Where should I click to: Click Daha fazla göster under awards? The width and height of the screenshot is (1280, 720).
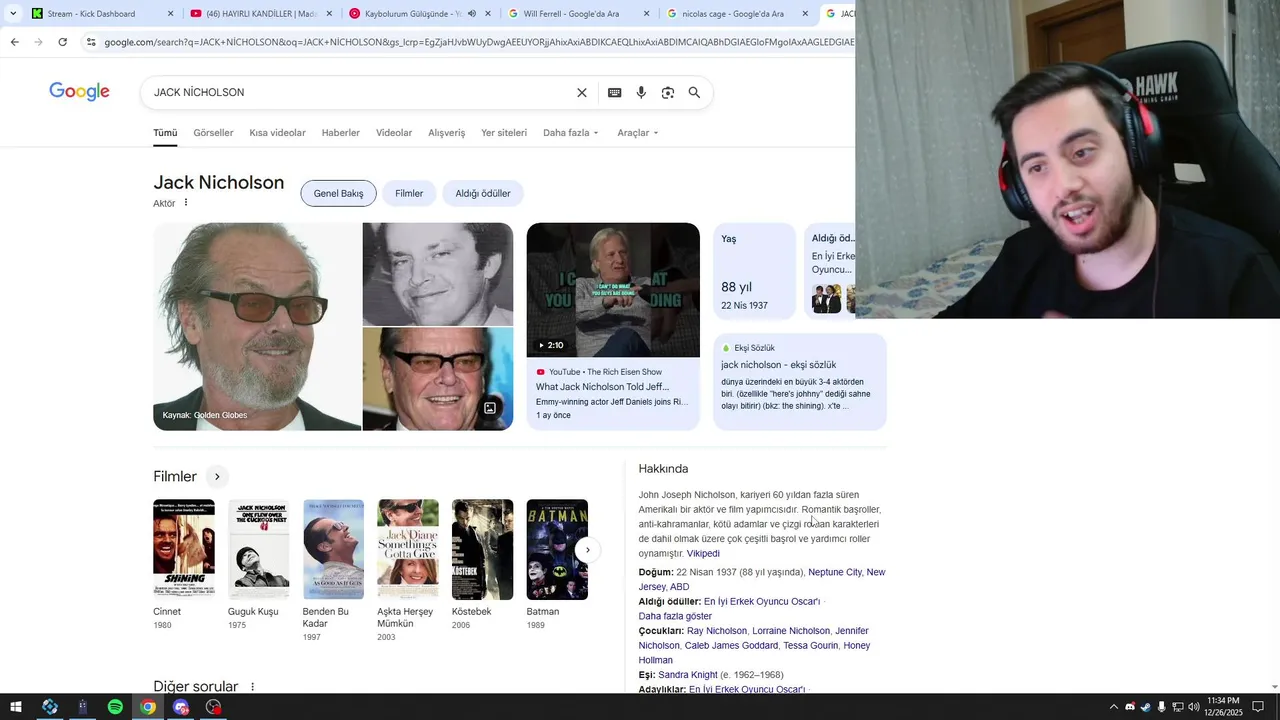tap(675, 616)
